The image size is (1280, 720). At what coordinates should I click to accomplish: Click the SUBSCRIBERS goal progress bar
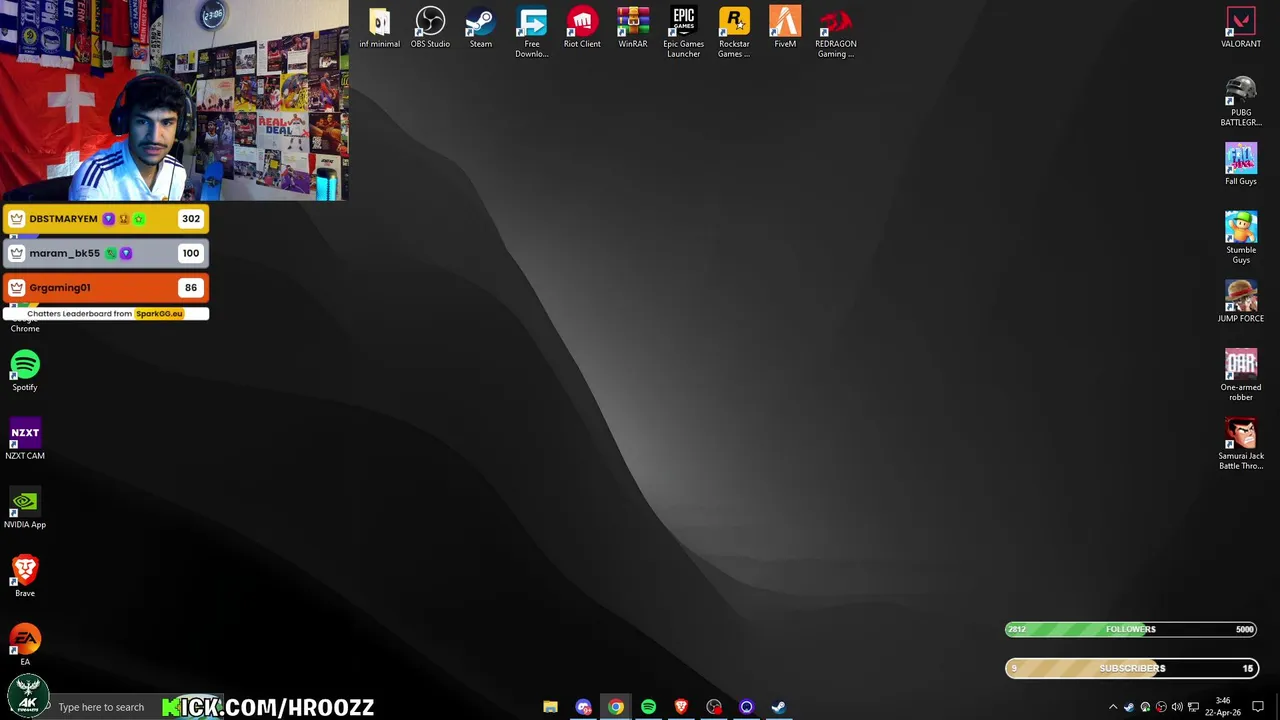coord(1131,668)
